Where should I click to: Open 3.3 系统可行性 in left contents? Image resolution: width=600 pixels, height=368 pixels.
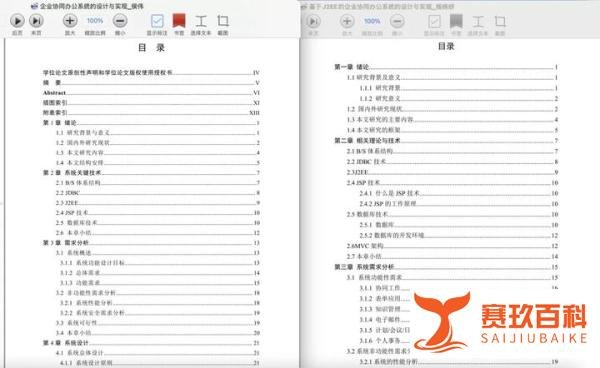(158, 322)
